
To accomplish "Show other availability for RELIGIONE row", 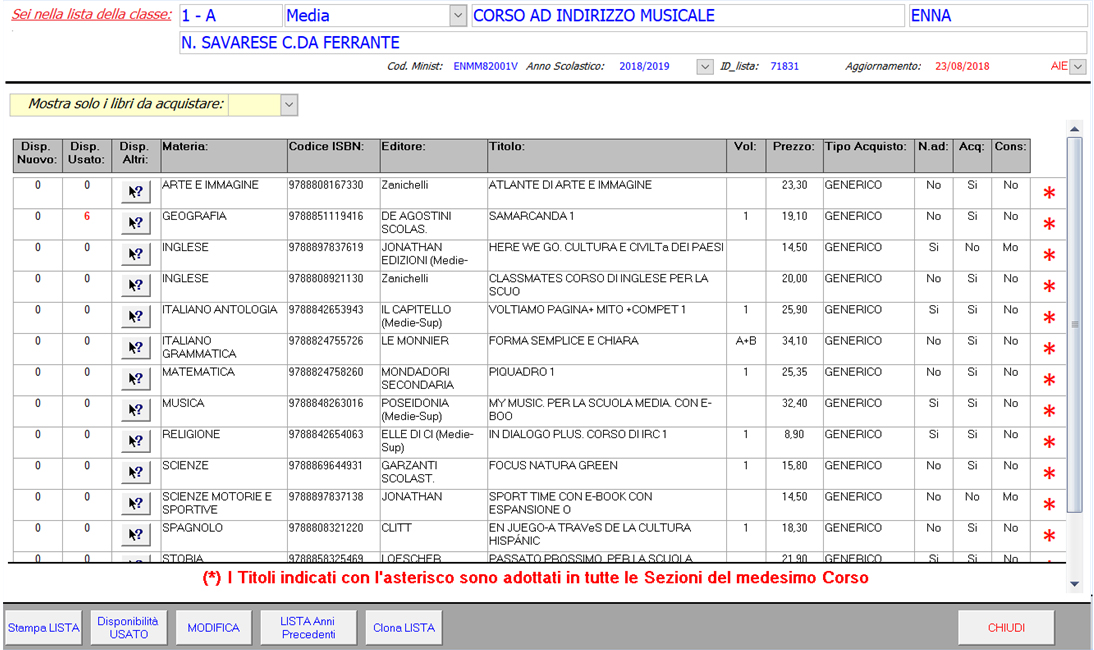I will [x=136, y=441].
